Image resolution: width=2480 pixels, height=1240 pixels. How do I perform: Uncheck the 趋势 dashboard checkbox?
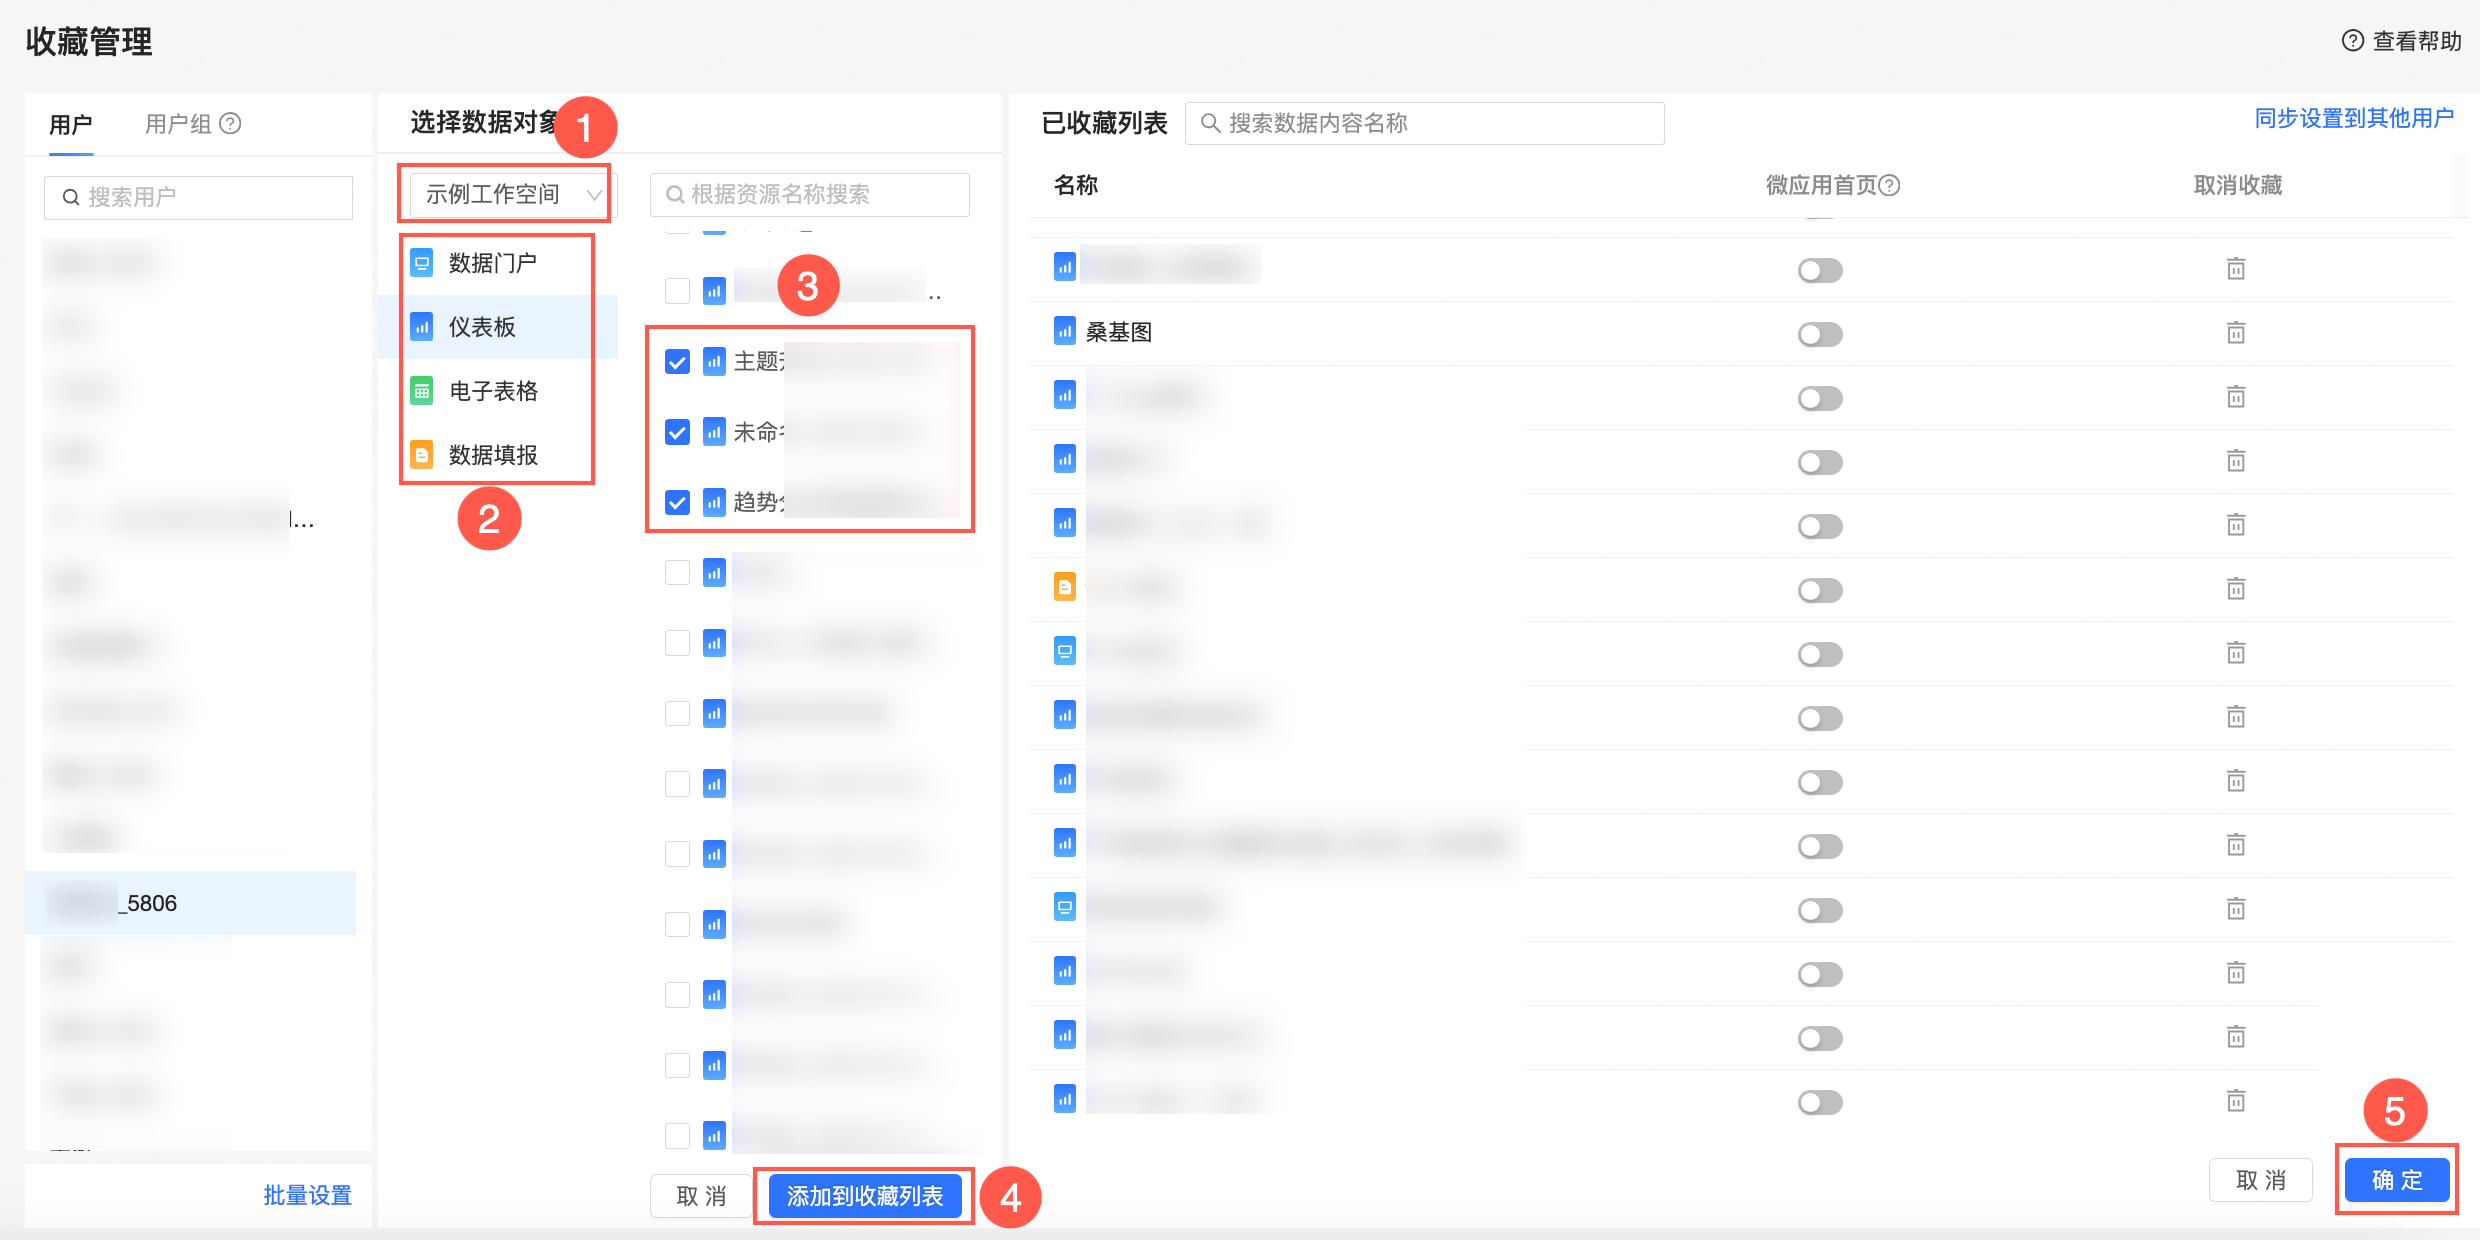tap(677, 502)
